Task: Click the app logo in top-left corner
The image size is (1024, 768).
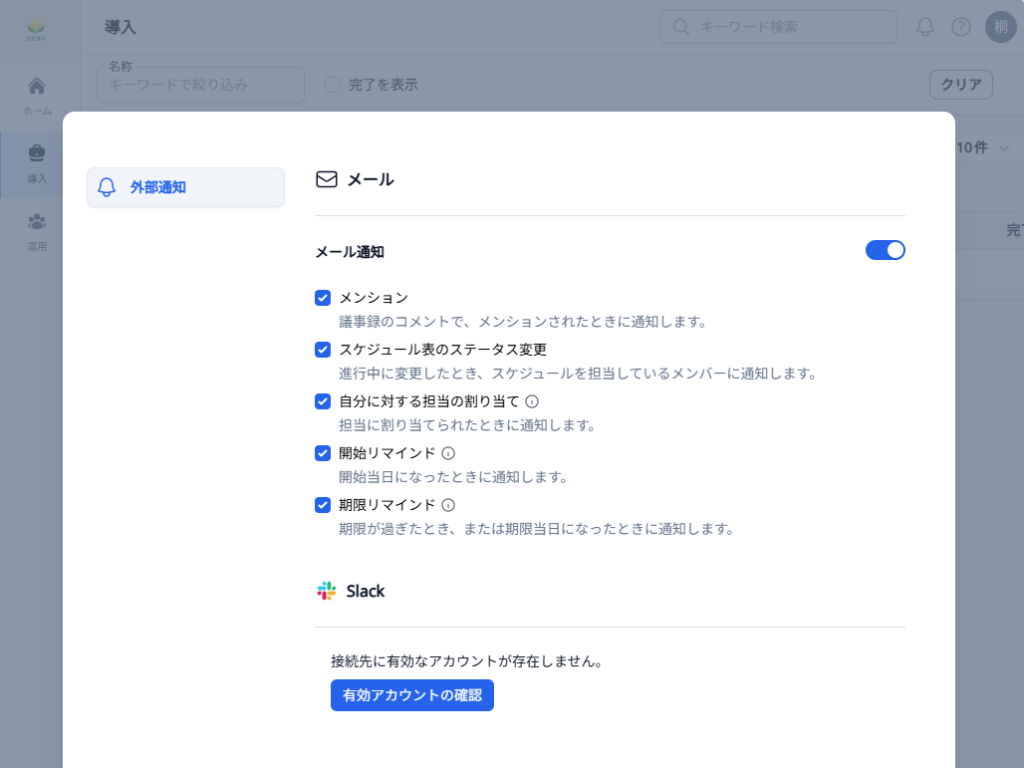Action: tap(36, 29)
